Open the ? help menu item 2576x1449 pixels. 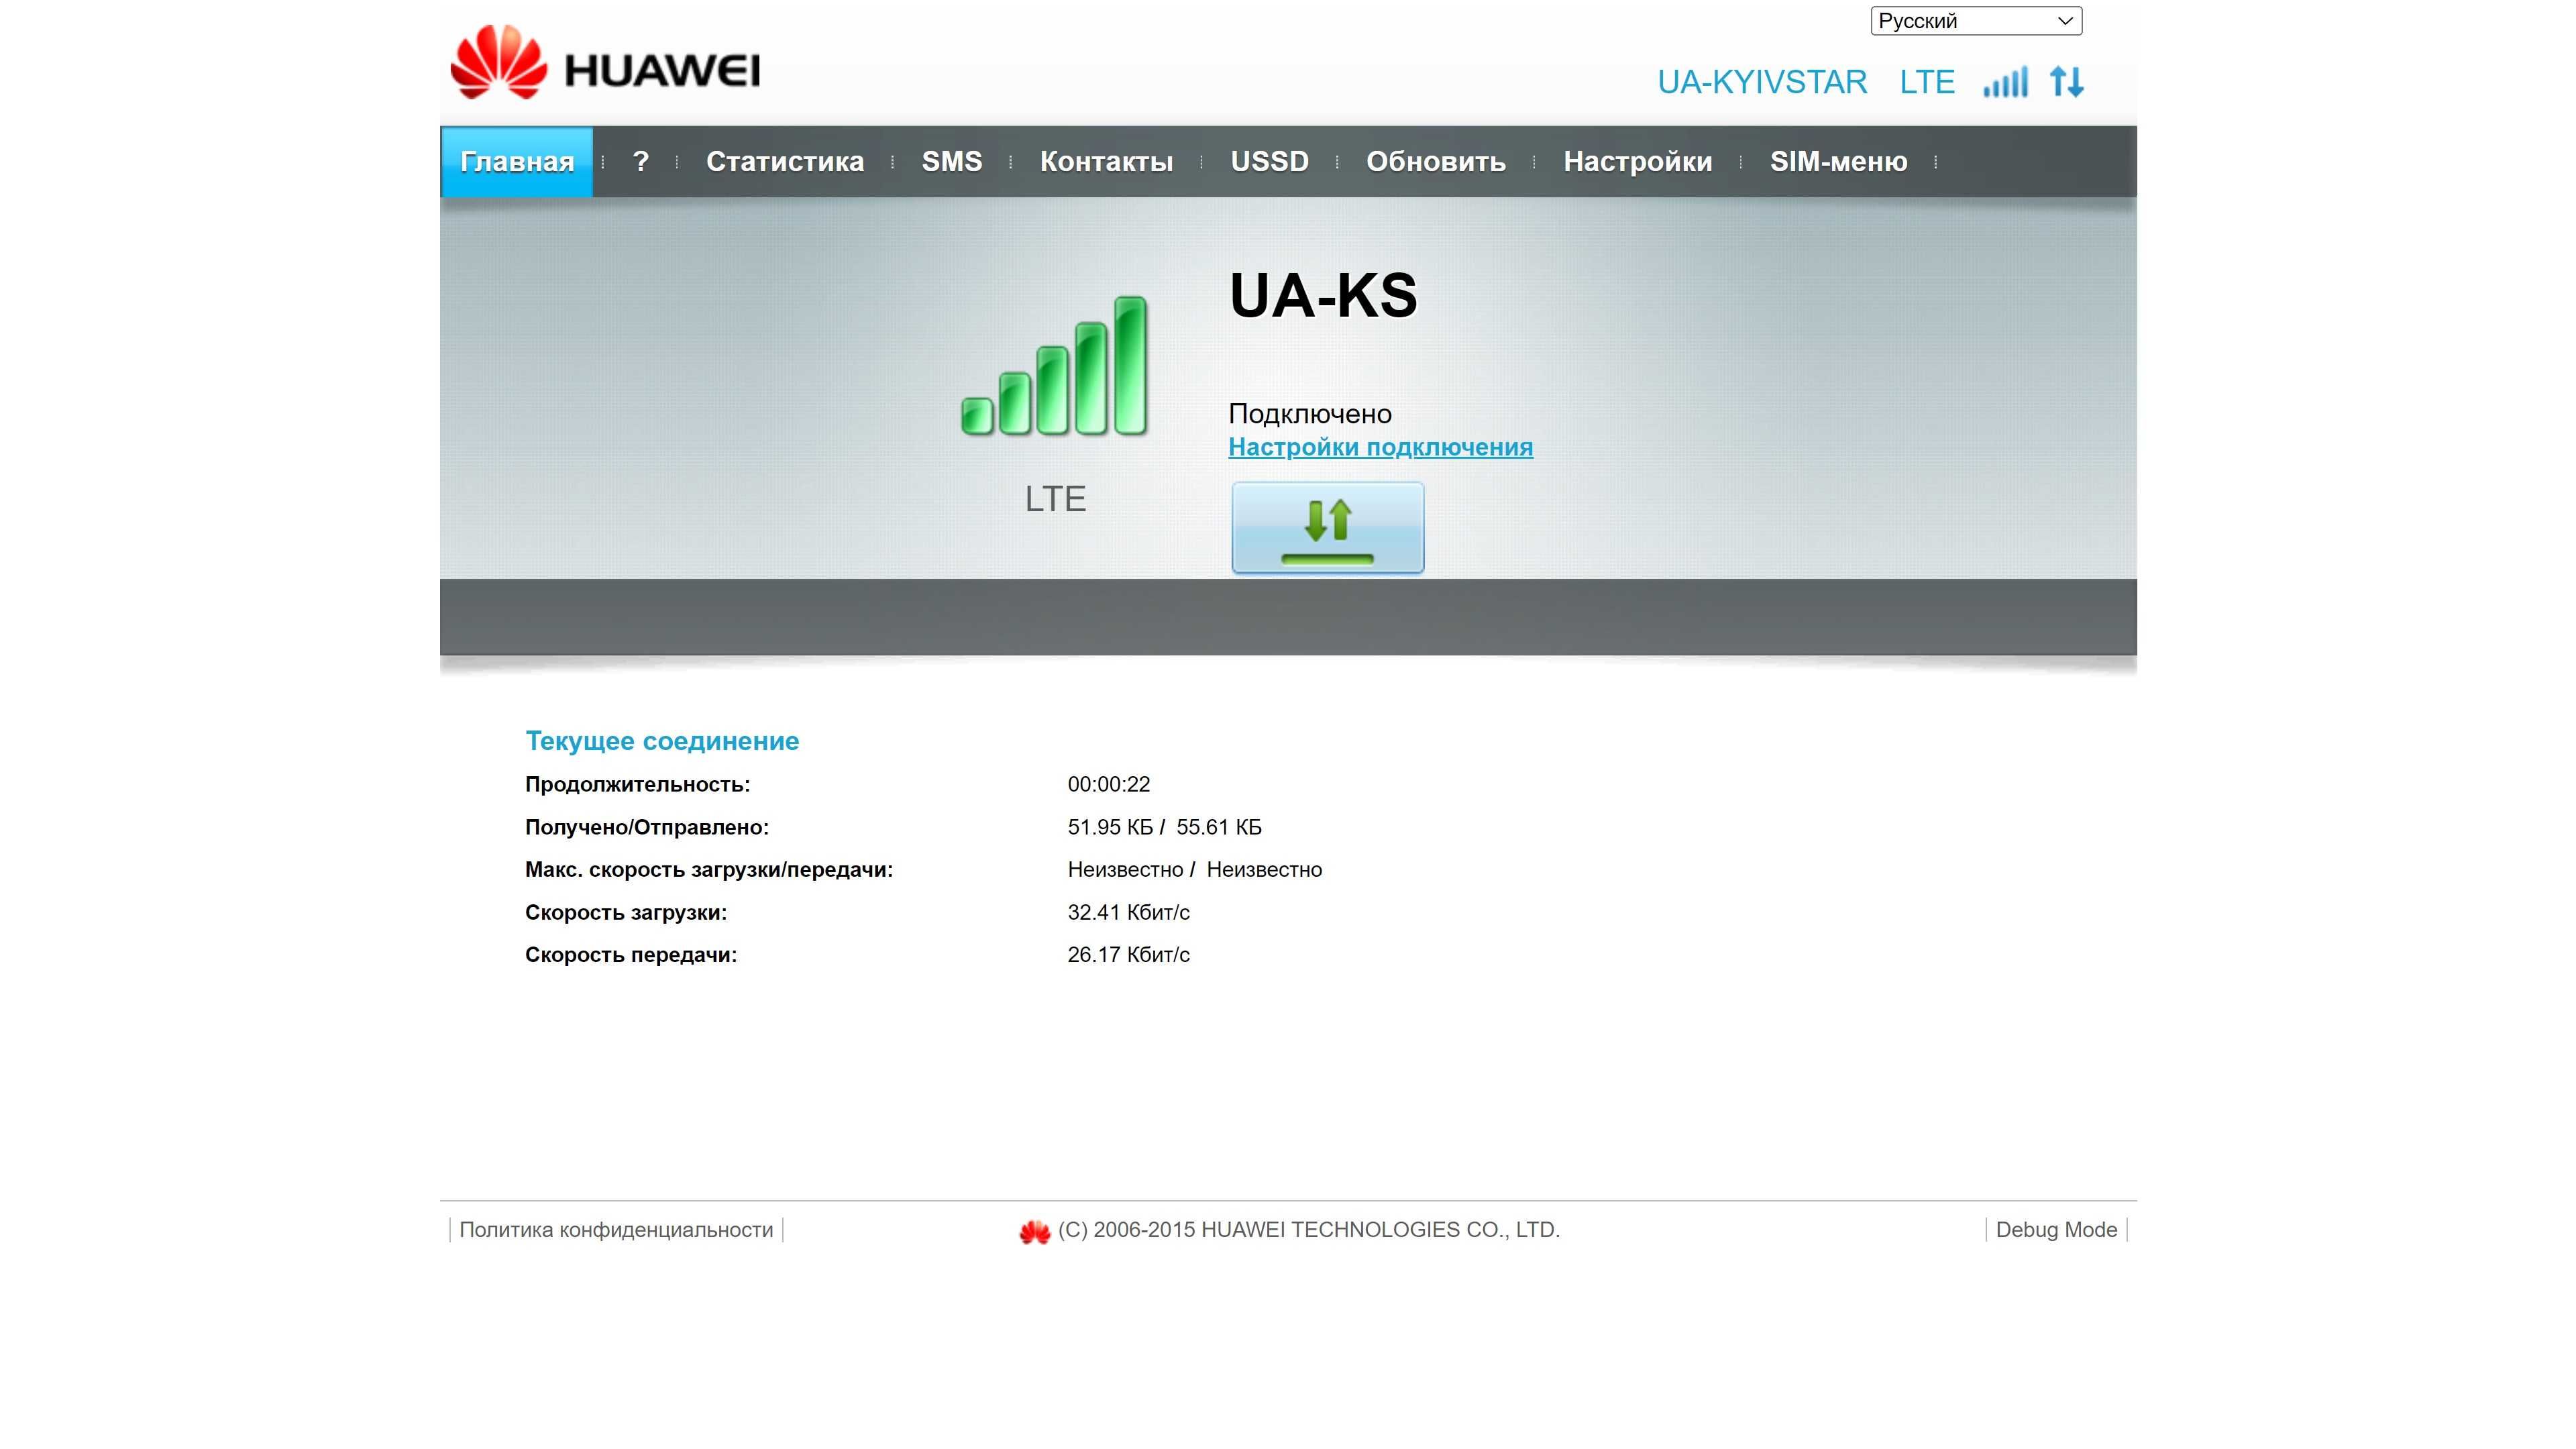tap(641, 162)
